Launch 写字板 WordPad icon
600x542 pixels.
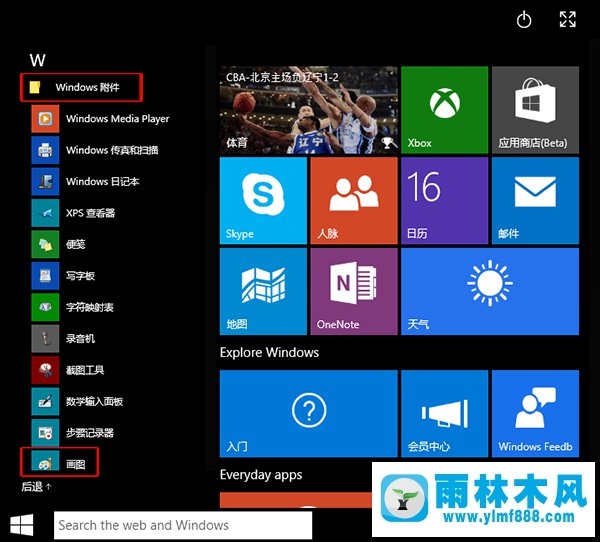click(x=45, y=276)
